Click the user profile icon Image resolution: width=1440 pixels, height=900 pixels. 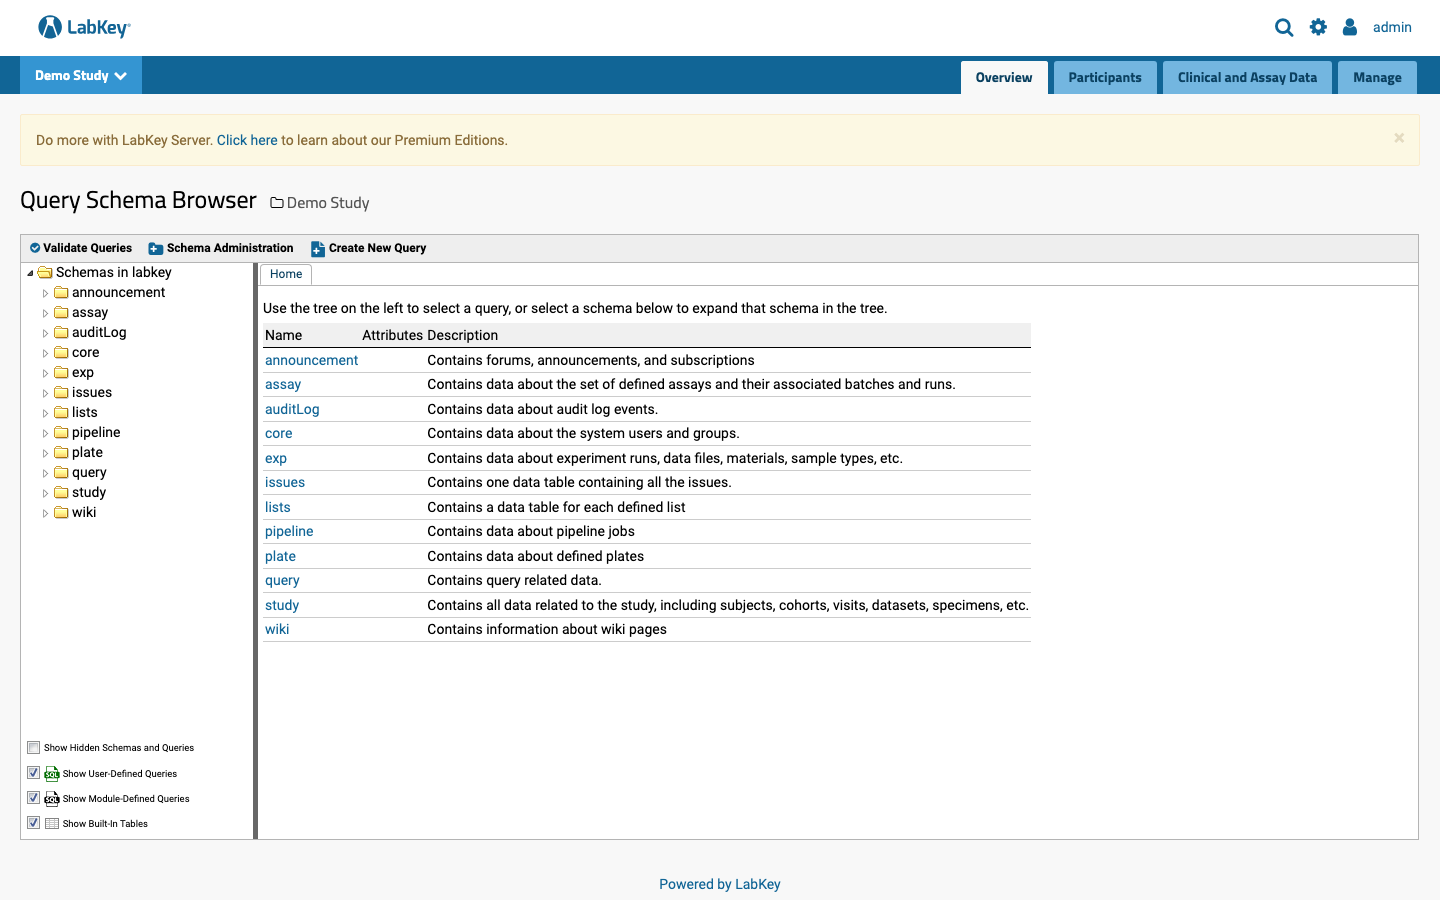click(1350, 27)
